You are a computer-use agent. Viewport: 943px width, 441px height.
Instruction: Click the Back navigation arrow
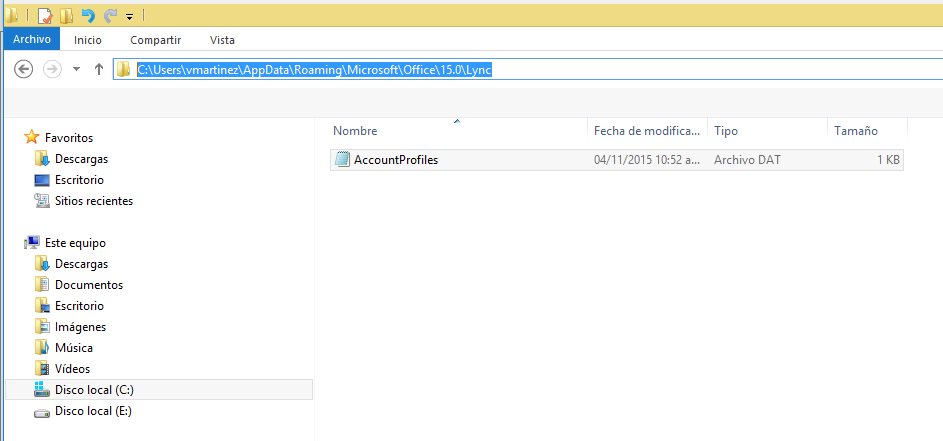tap(23, 69)
